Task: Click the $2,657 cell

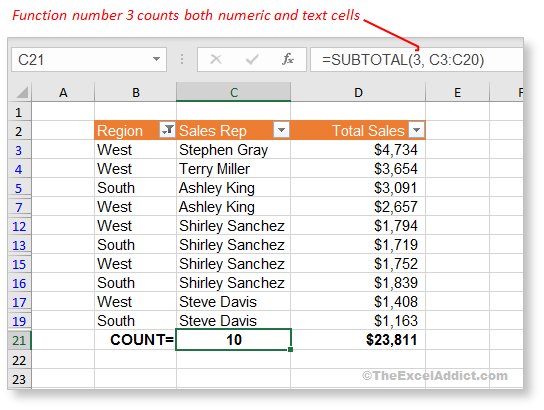Action: coord(358,207)
